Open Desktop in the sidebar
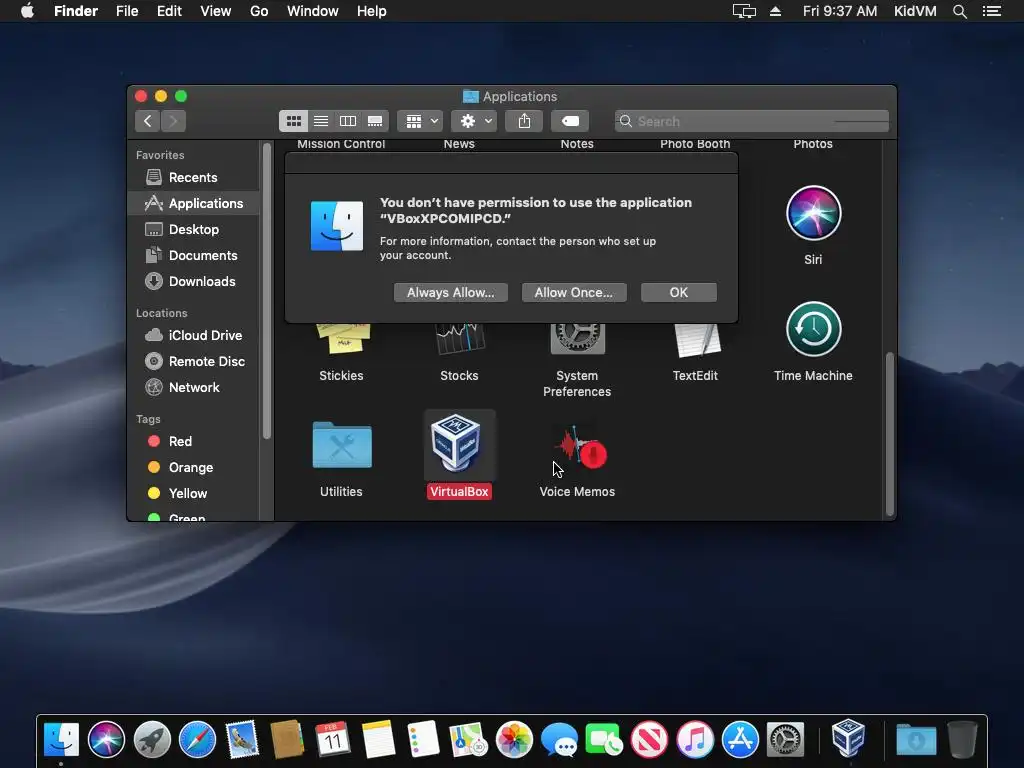Screen dimensions: 1024x768 (x=194, y=229)
